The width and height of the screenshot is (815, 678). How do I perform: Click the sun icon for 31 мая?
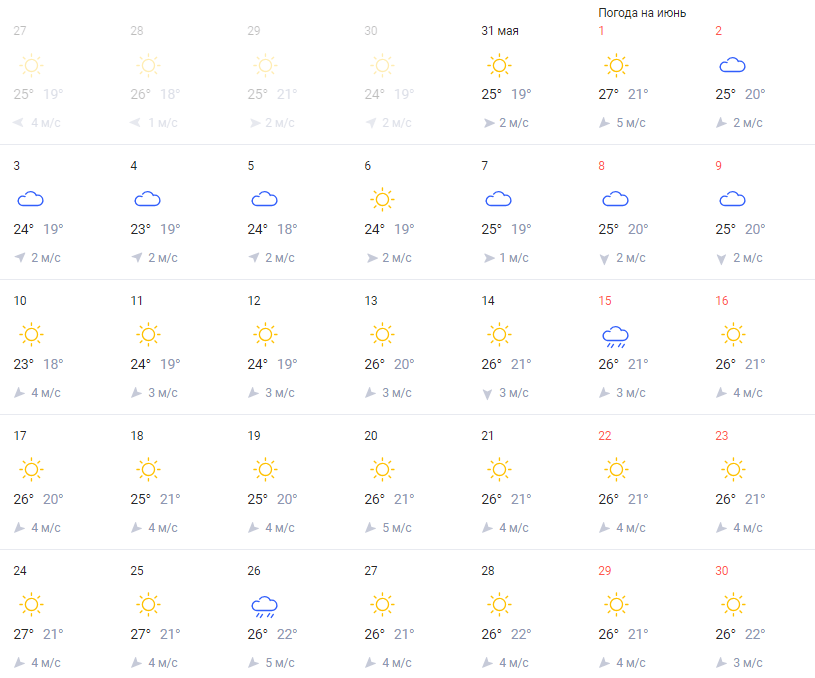[499, 66]
